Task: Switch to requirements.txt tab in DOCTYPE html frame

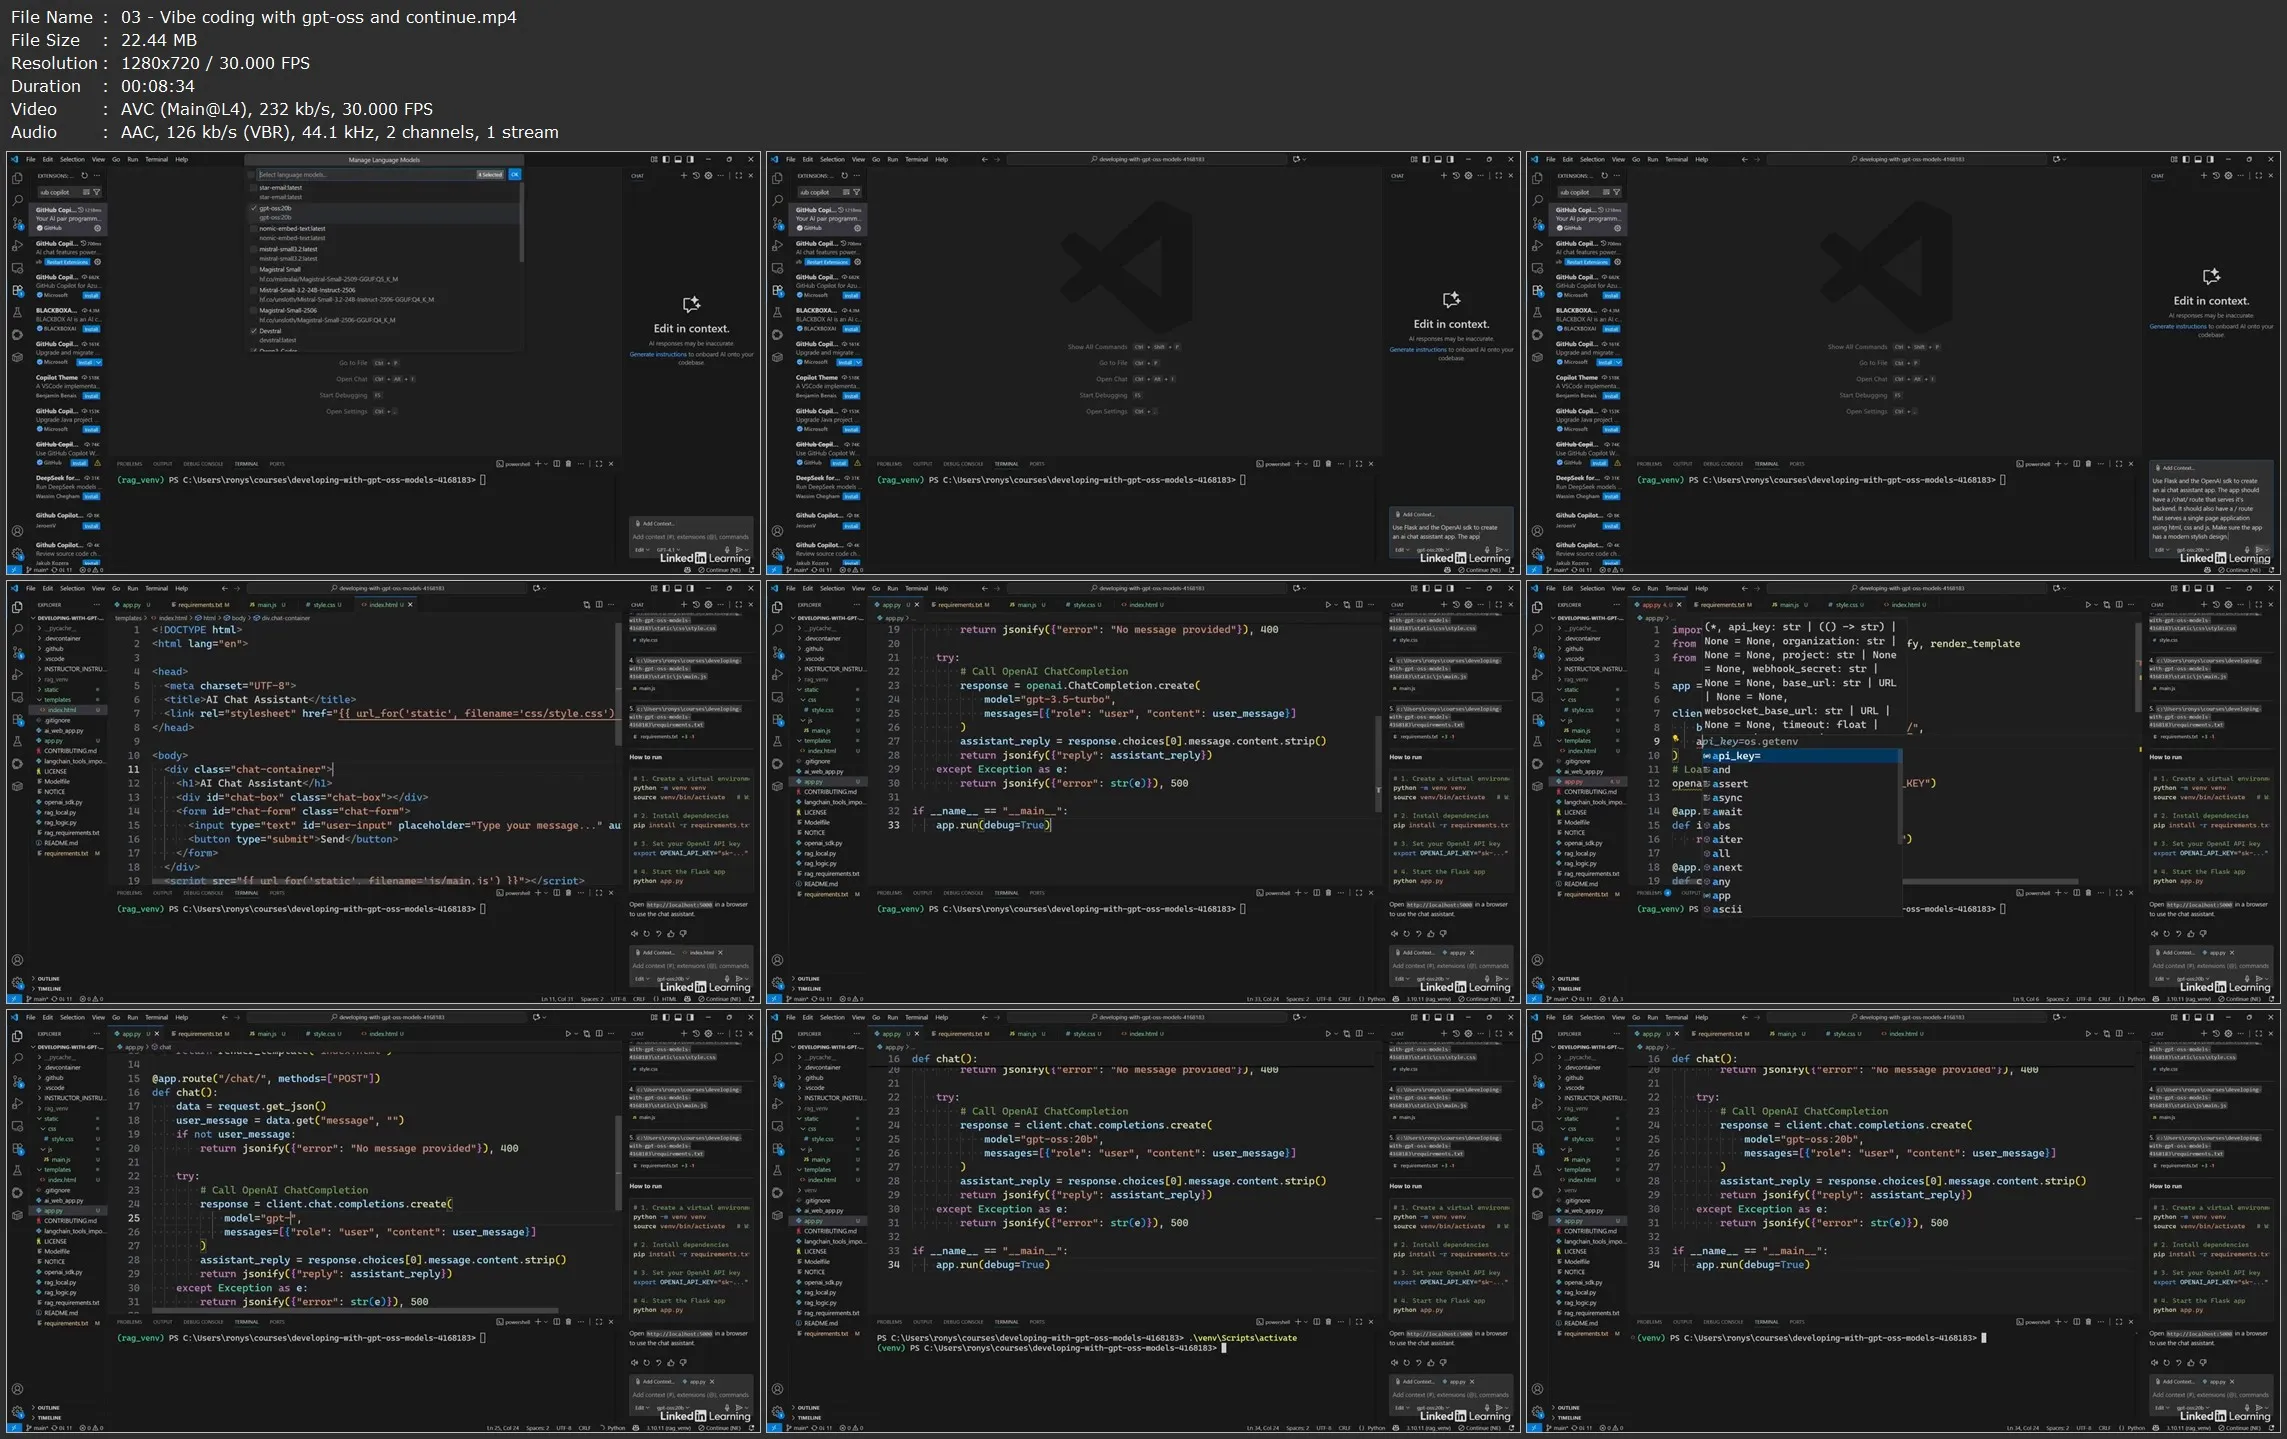Action: pos(200,605)
